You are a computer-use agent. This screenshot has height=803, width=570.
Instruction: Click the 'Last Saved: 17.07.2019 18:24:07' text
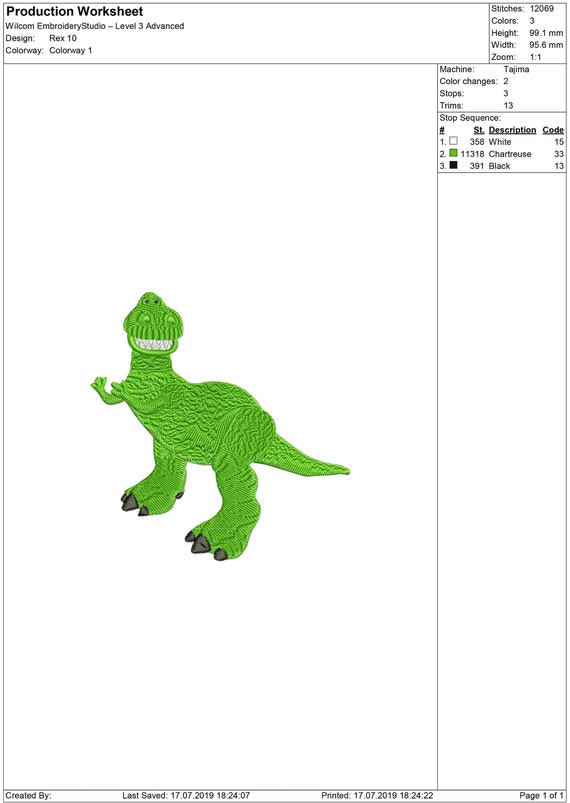tap(186, 795)
